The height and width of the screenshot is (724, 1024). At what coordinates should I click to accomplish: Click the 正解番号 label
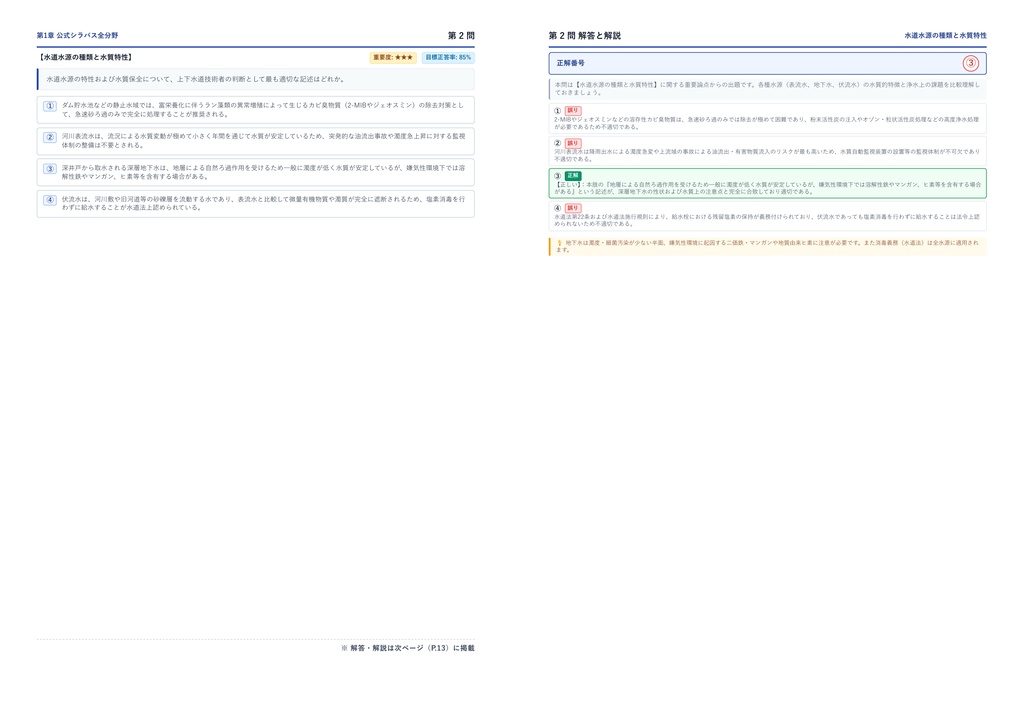coord(570,63)
